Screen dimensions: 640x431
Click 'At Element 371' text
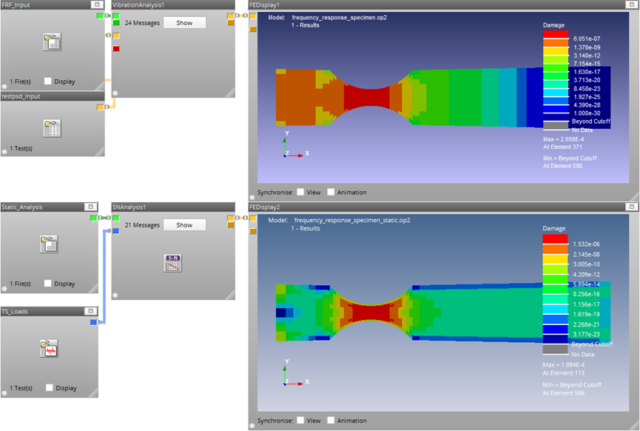click(562, 147)
